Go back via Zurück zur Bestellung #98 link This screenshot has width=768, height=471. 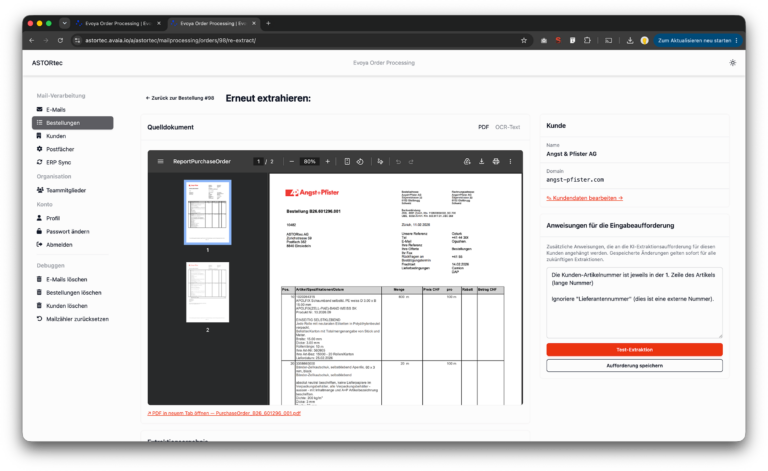180,98
